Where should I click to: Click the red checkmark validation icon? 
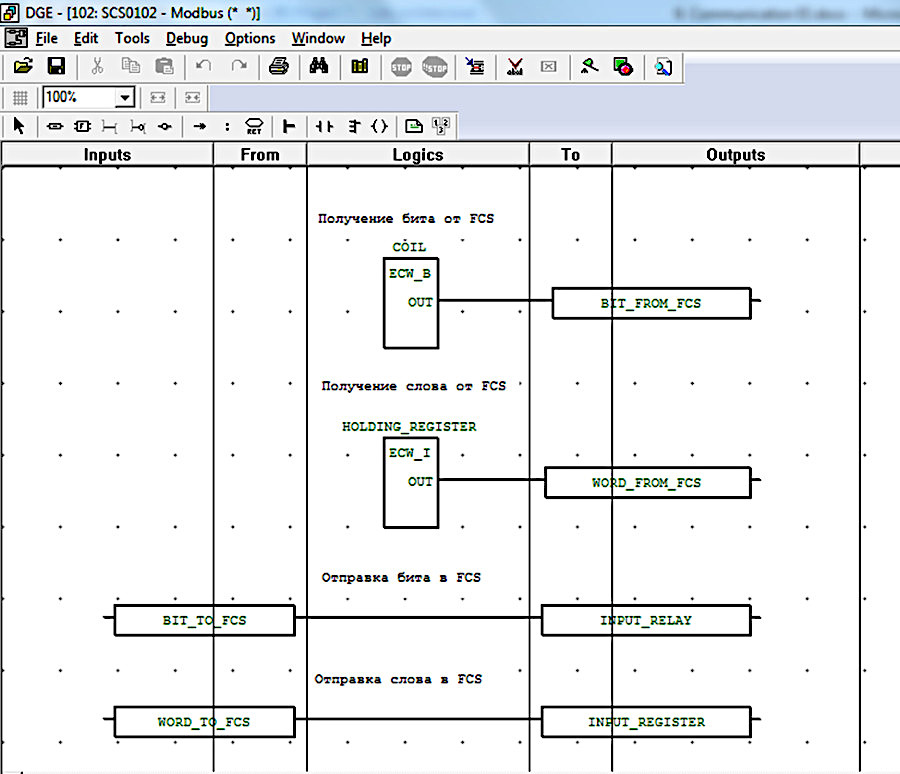515,67
